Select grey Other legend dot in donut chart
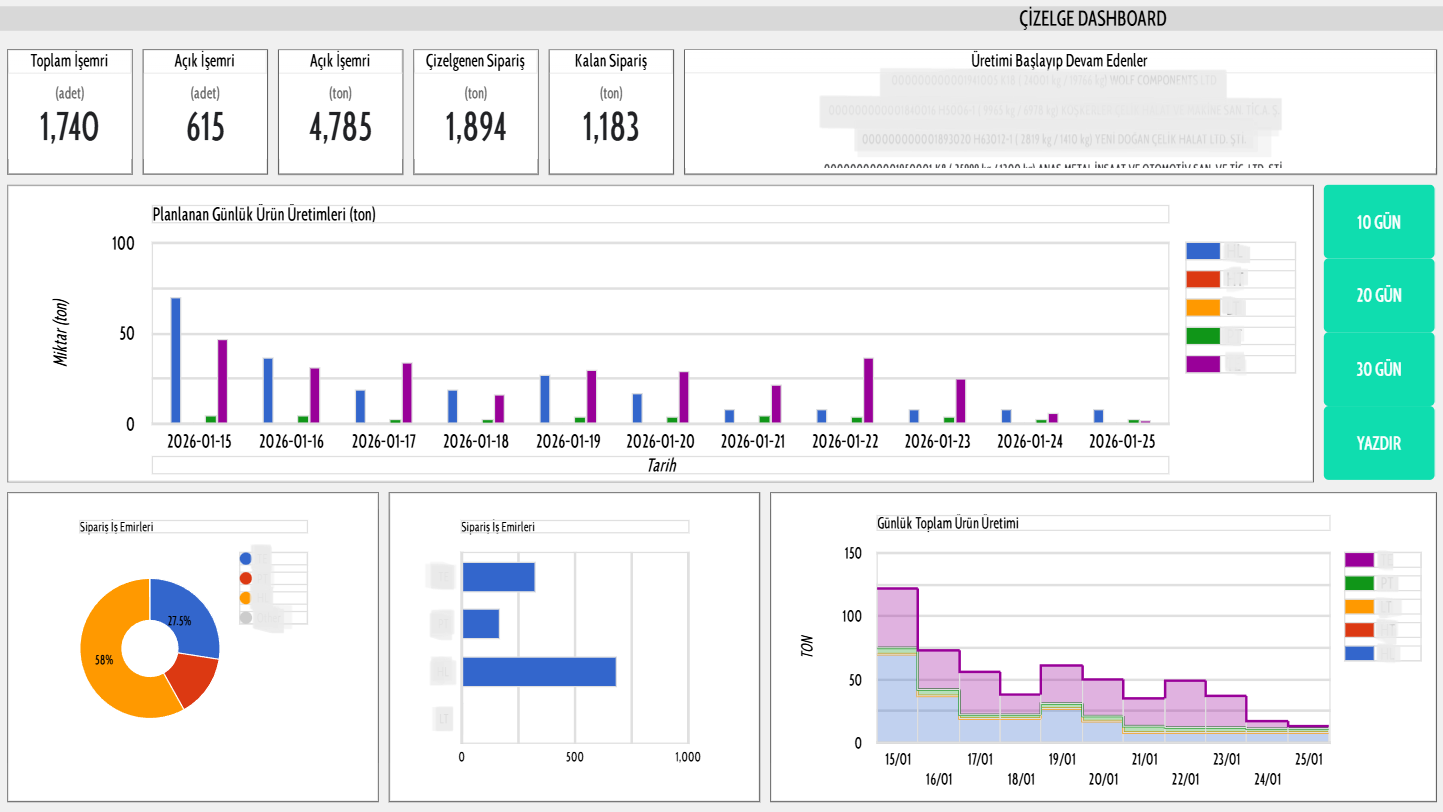 pos(246,617)
